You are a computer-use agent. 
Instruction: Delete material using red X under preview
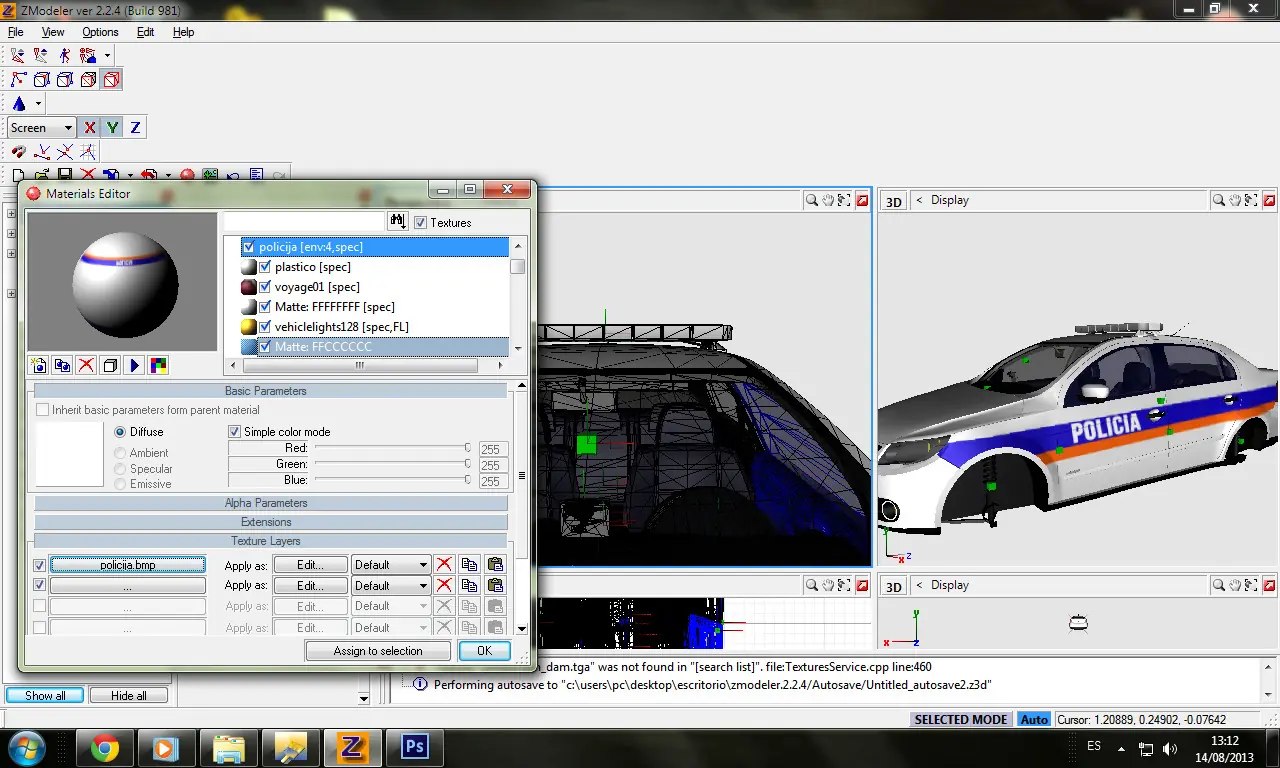[x=86, y=365]
